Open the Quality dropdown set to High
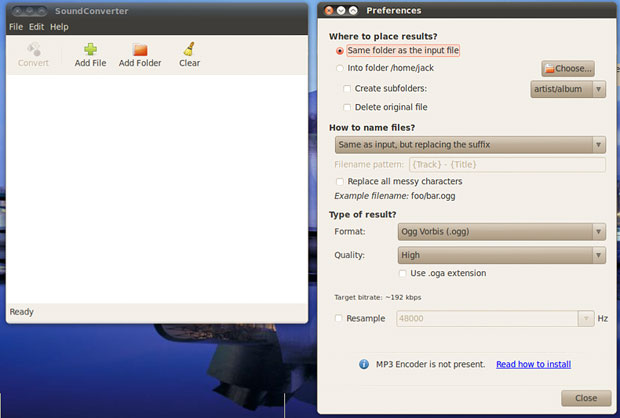 [x=502, y=255]
